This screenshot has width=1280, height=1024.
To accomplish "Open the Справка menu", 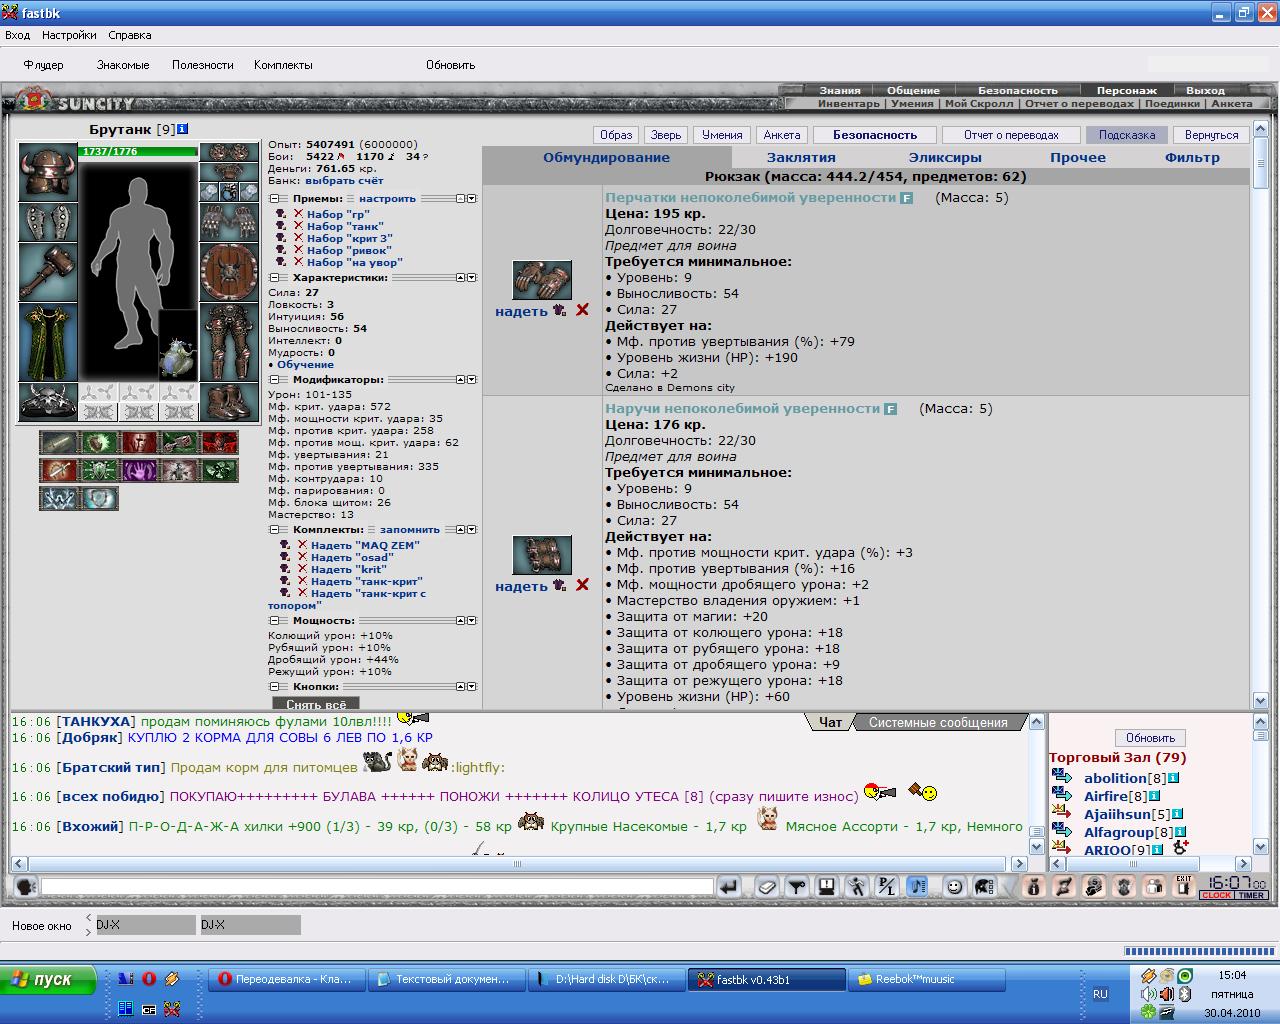I will 130,35.
